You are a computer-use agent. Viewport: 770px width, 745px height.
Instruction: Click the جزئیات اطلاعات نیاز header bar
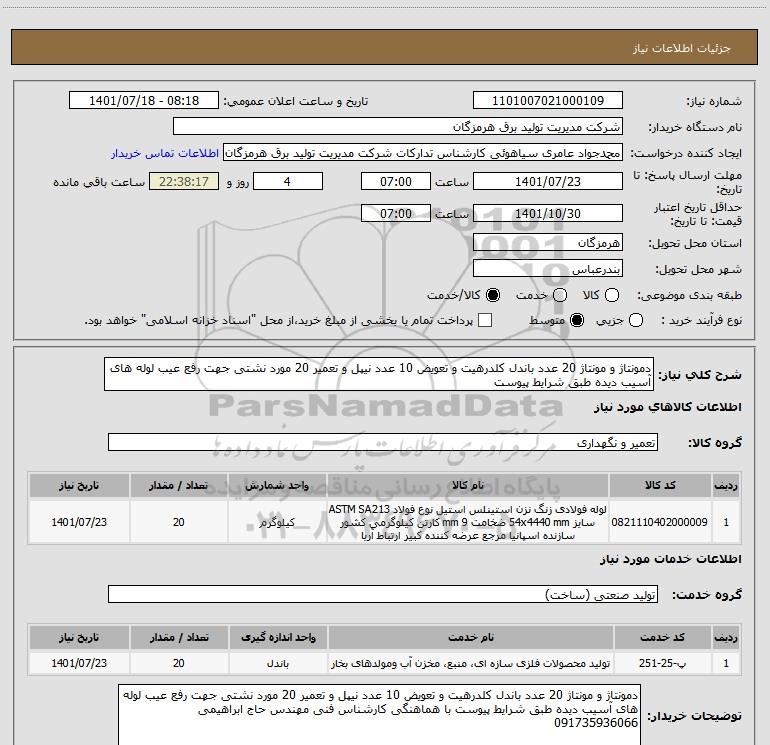384,47
